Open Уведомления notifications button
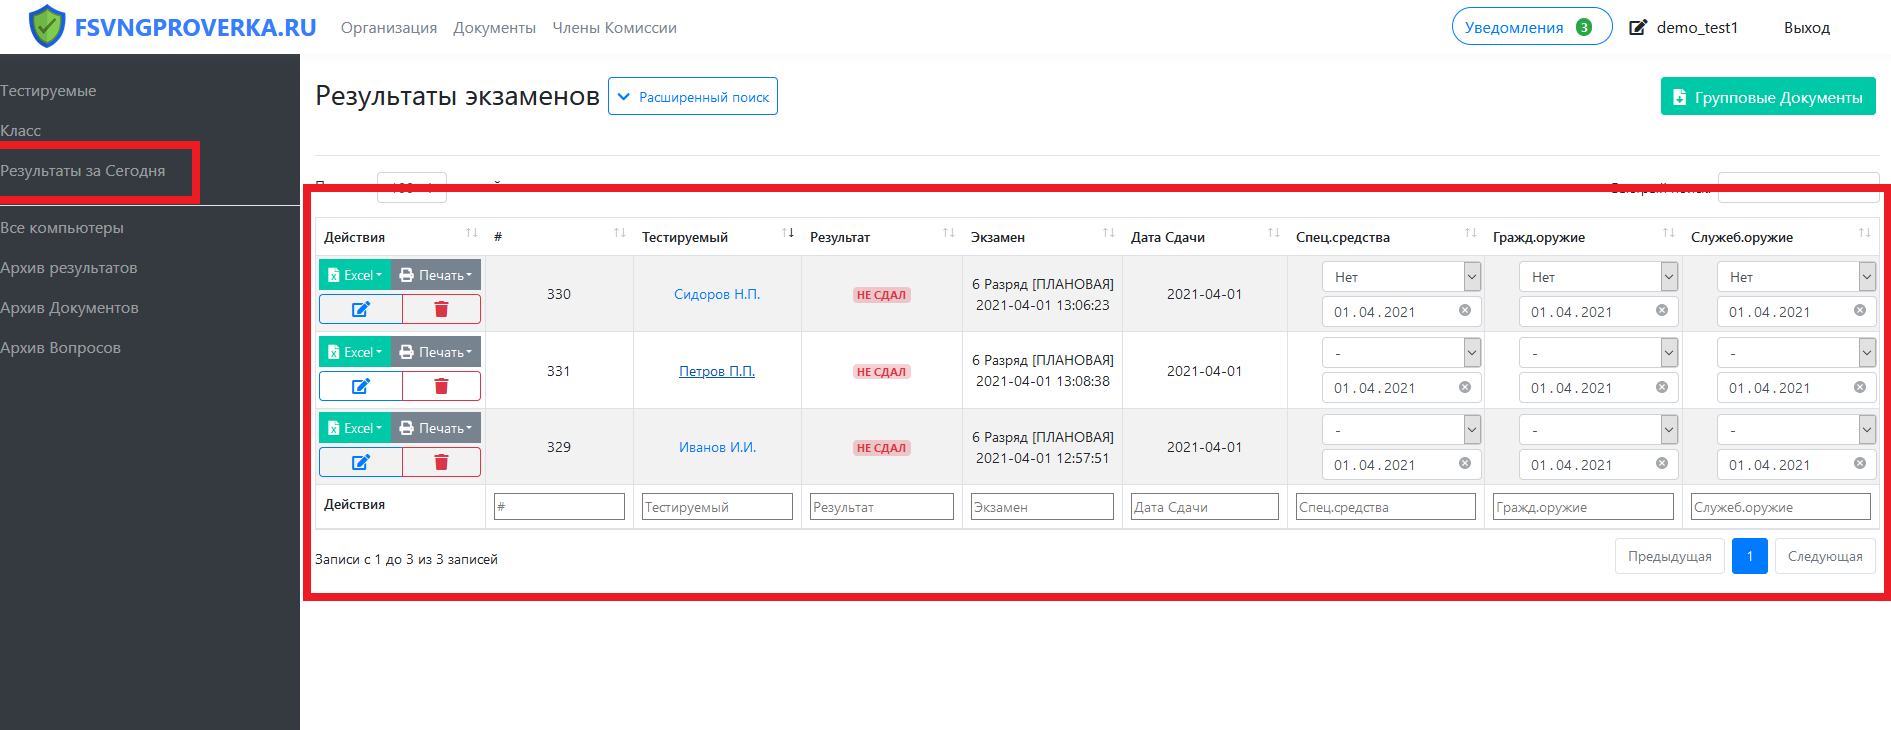This screenshot has width=1891, height=730. click(x=1530, y=27)
